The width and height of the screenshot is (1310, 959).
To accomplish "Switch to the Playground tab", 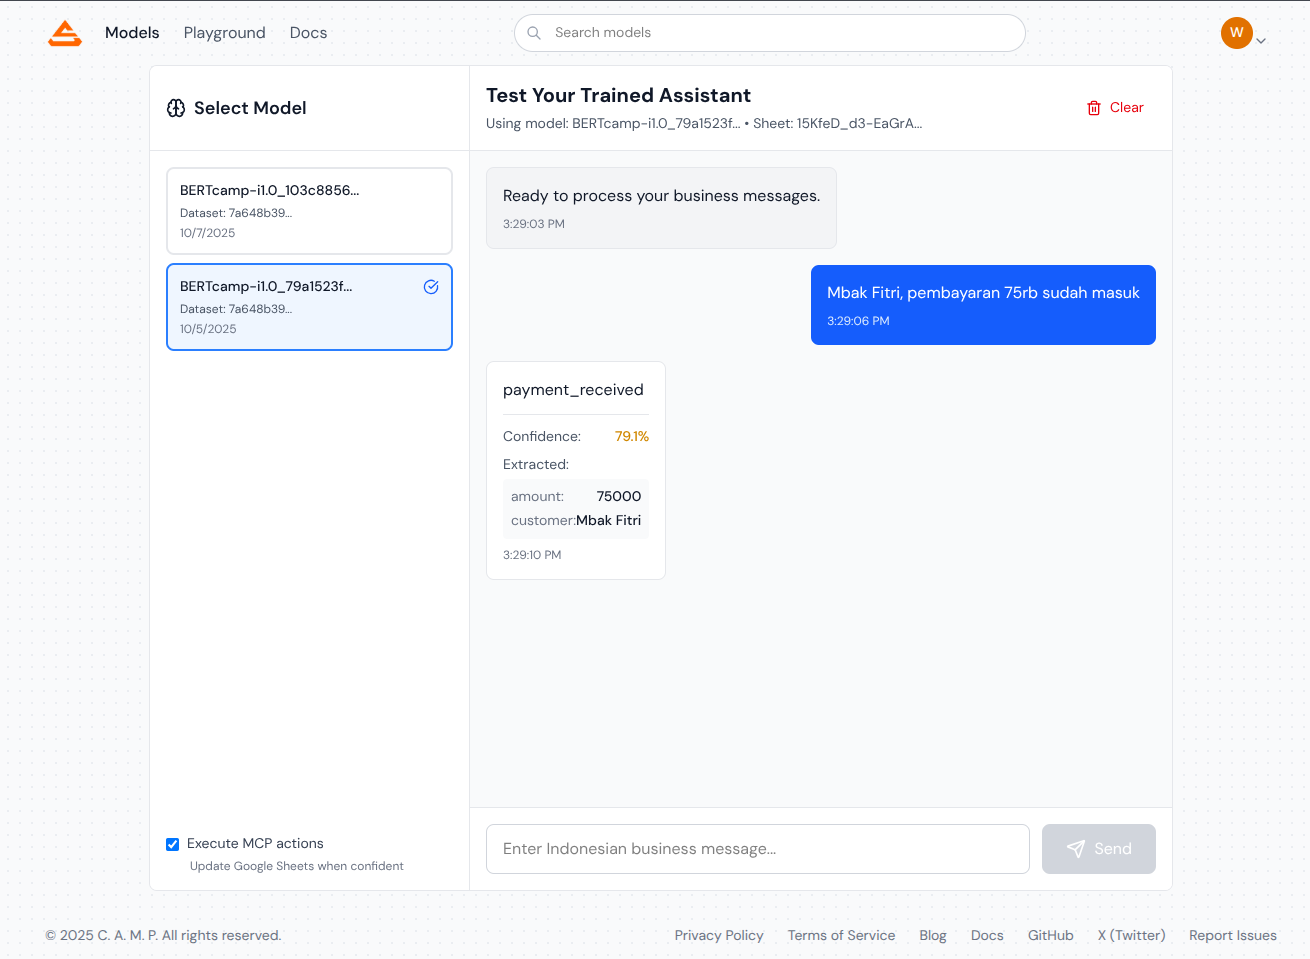I will coord(225,33).
